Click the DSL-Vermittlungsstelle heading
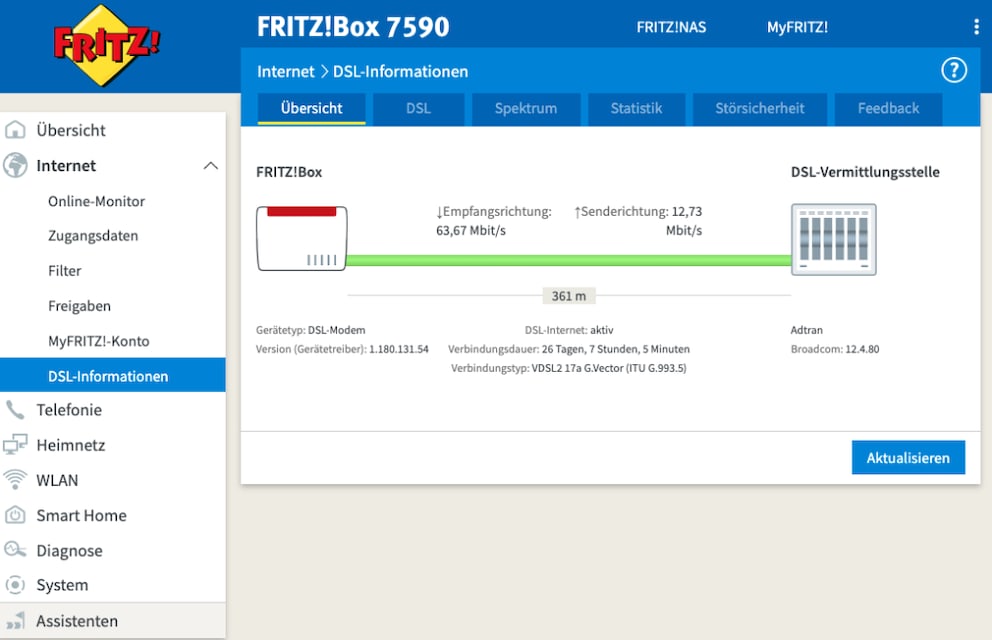The height and width of the screenshot is (640, 992). pyautogui.click(x=865, y=172)
